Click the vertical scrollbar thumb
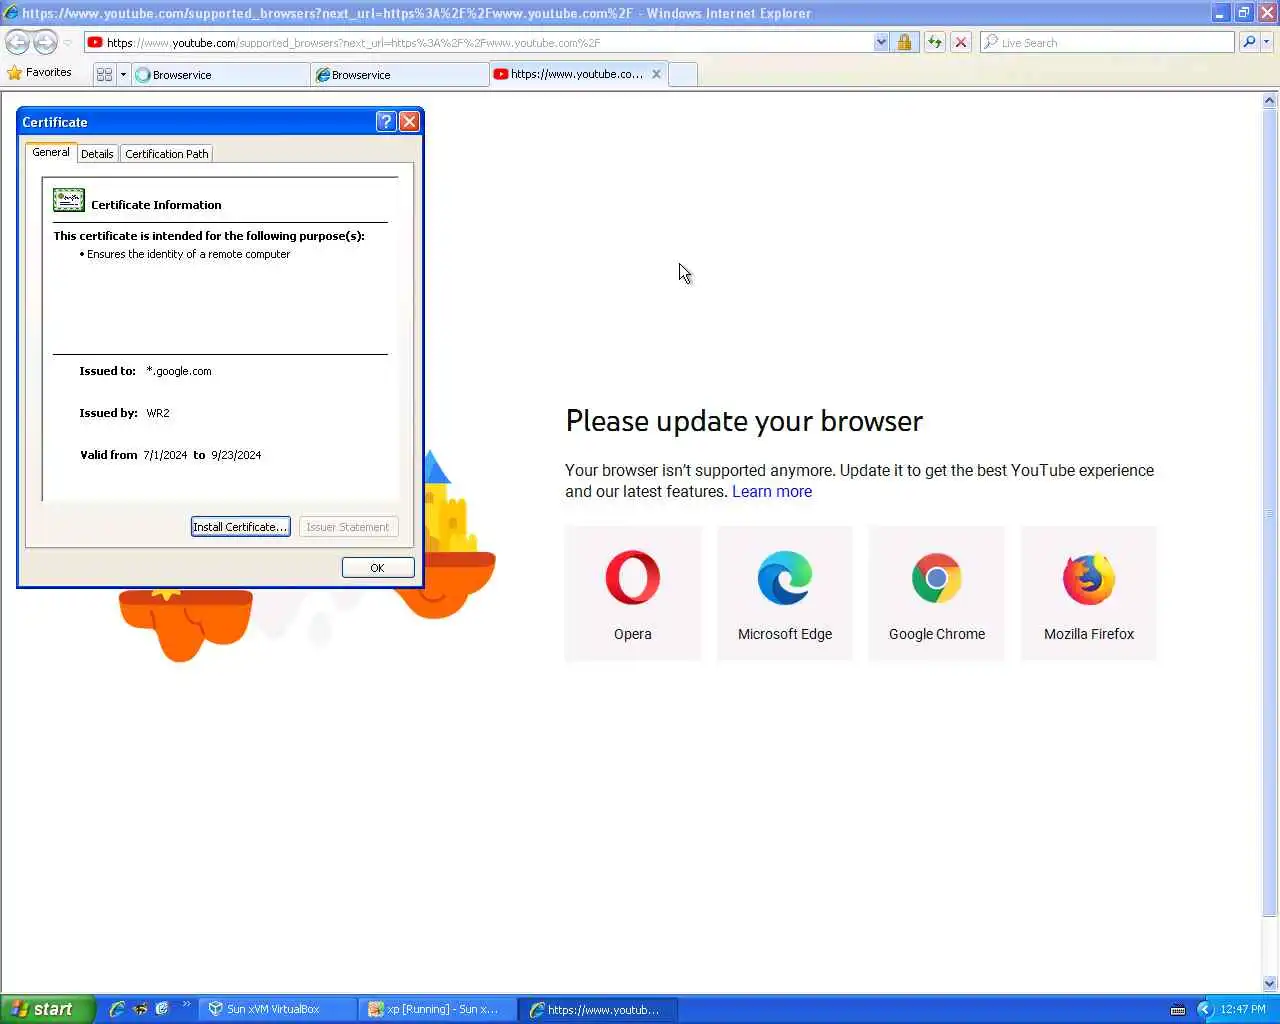Image resolution: width=1280 pixels, height=1024 pixels. (x=1270, y=512)
